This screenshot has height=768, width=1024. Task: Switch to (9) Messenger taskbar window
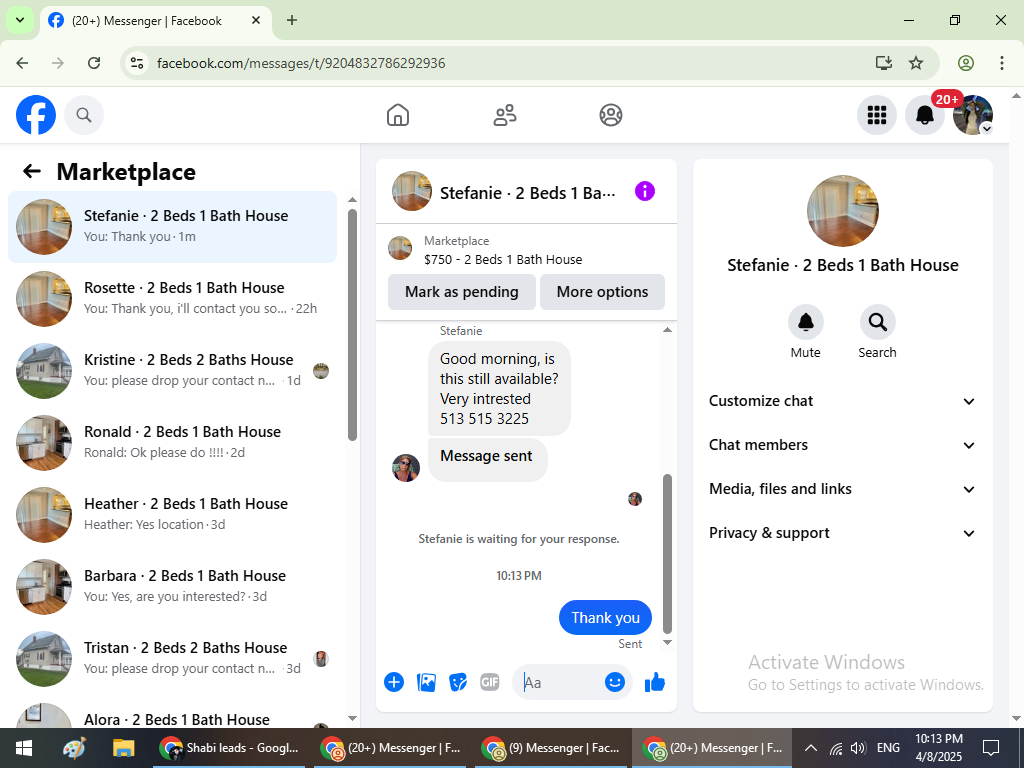click(551, 748)
